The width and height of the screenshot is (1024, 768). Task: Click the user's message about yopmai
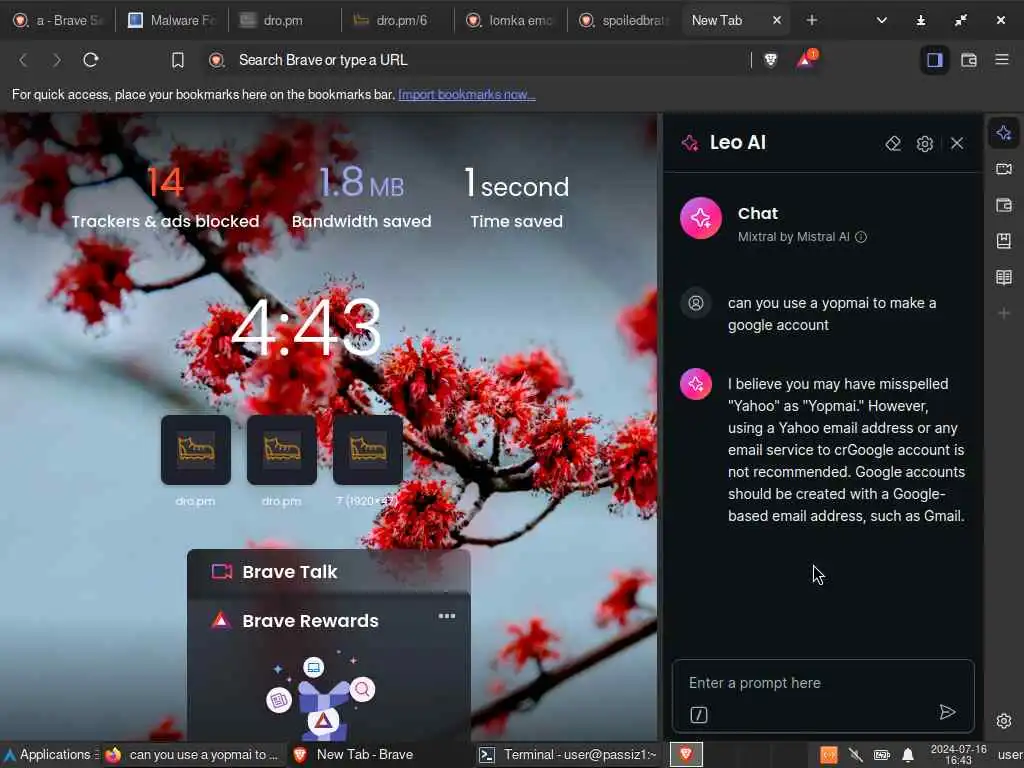tap(832, 314)
